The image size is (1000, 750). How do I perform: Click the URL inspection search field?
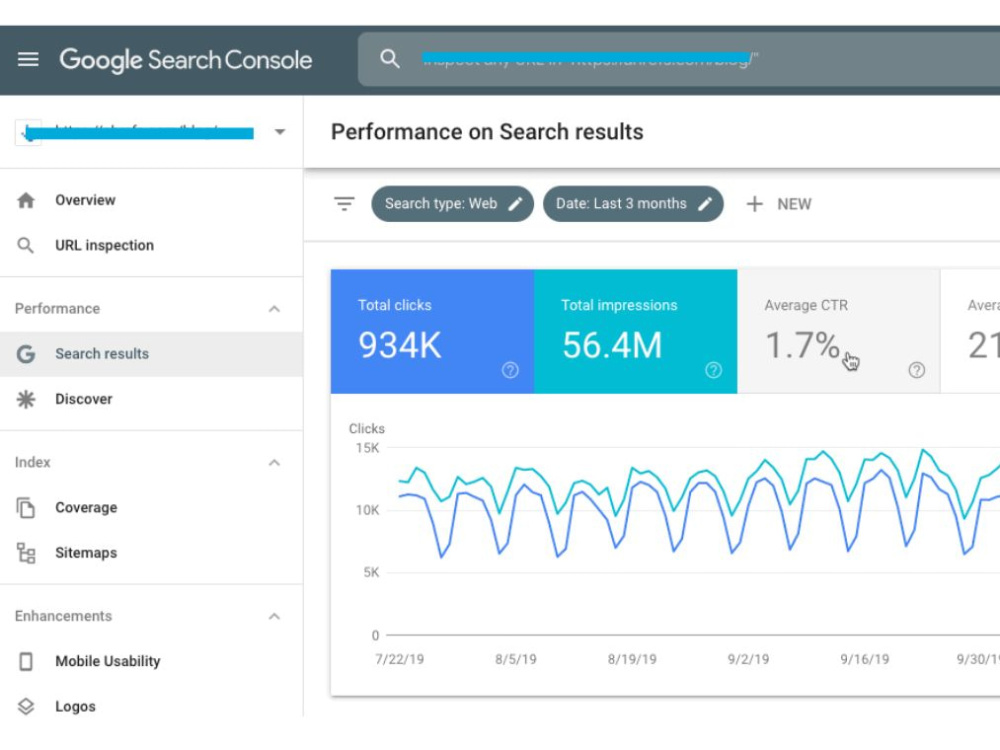tap(679, 59)
